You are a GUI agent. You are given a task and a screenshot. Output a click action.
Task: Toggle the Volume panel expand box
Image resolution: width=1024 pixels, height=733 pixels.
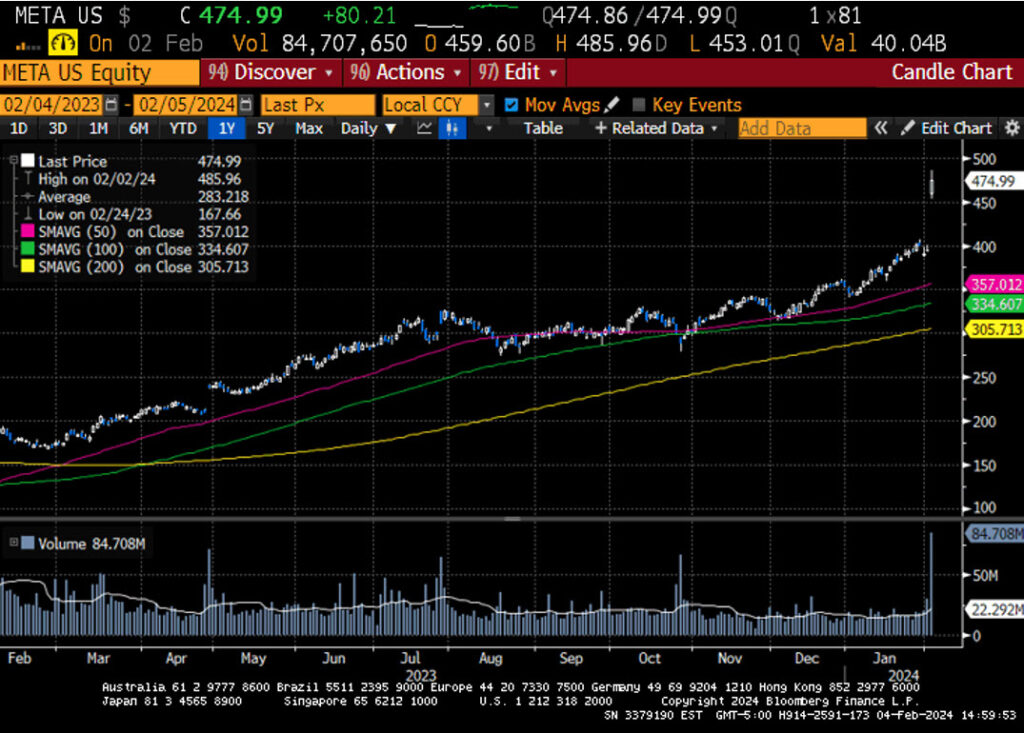(x=14, y=543)
